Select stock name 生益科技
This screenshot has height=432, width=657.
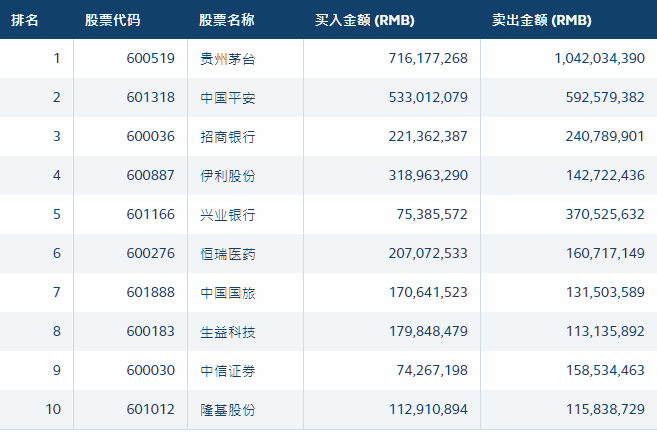point(228,331)
